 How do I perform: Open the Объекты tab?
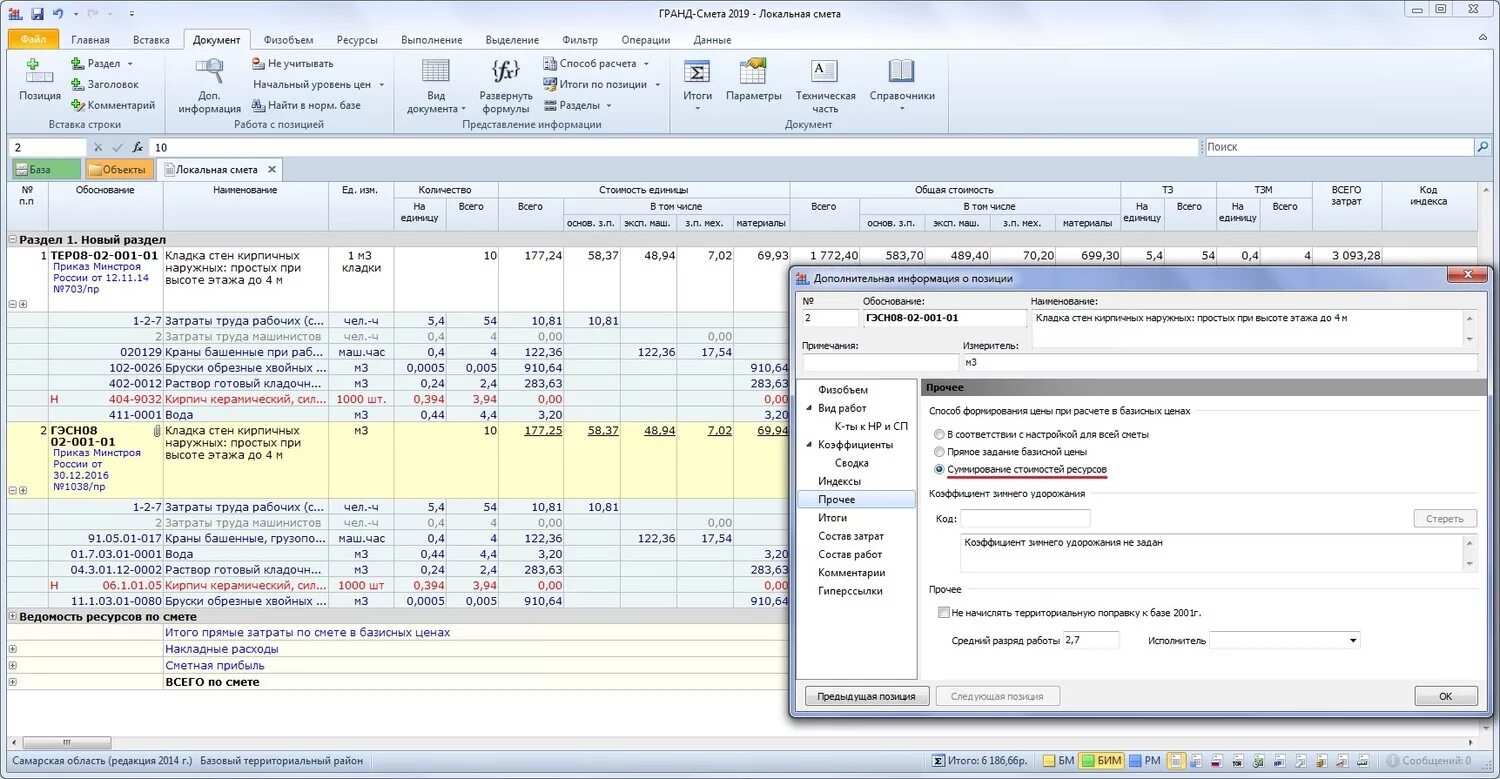(118, 169)
